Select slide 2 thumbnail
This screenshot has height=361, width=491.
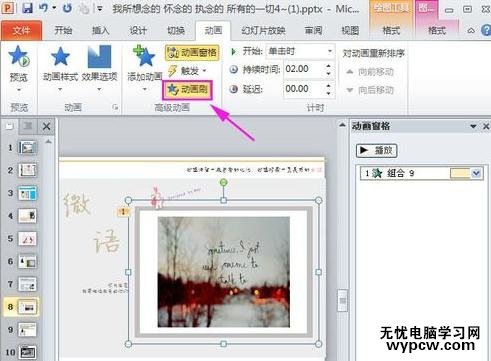[28, 170]
